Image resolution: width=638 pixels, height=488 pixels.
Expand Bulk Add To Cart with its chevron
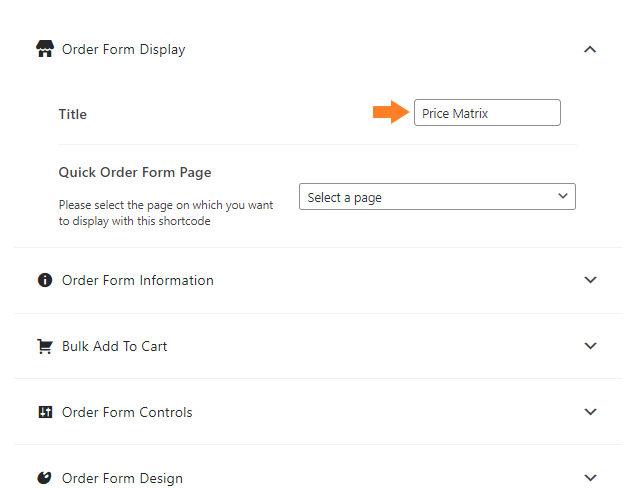click(590, 346)
